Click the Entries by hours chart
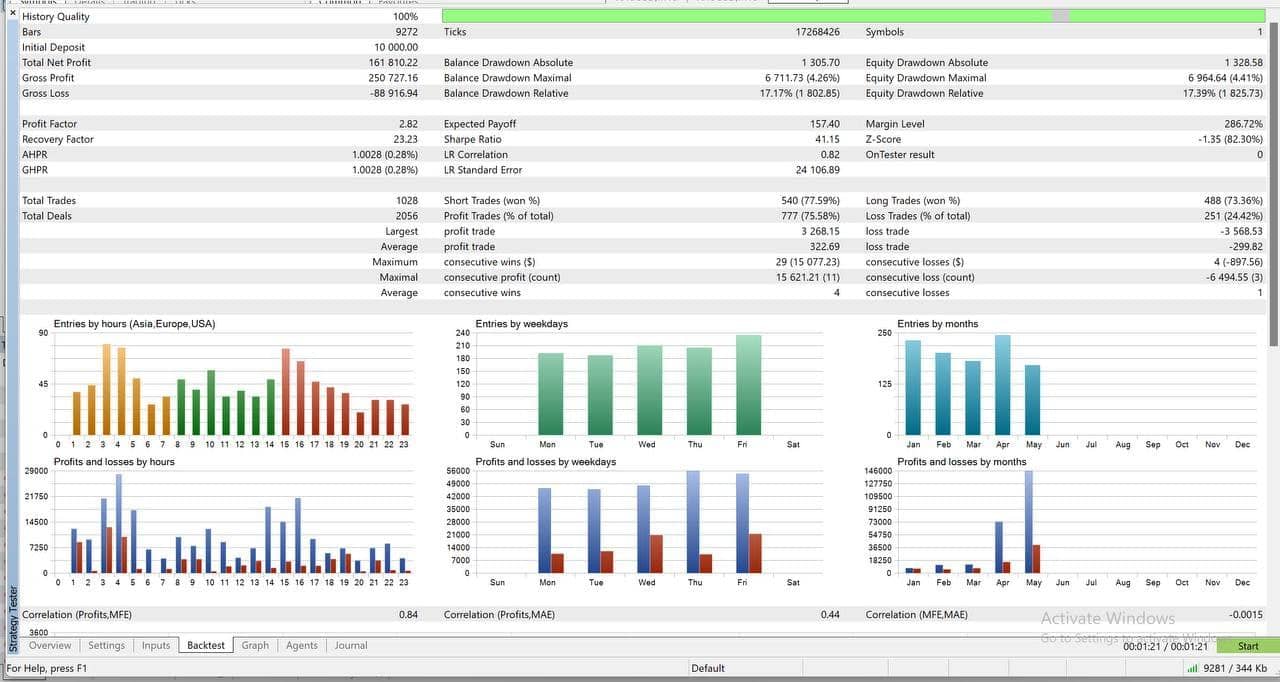This screenshot has height=682, width=1280. 232,385
